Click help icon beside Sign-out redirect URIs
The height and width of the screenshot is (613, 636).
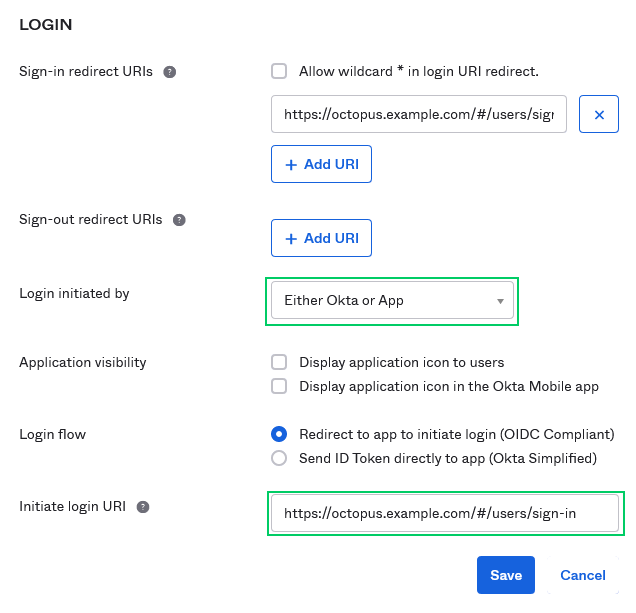(x=179, y=220)
